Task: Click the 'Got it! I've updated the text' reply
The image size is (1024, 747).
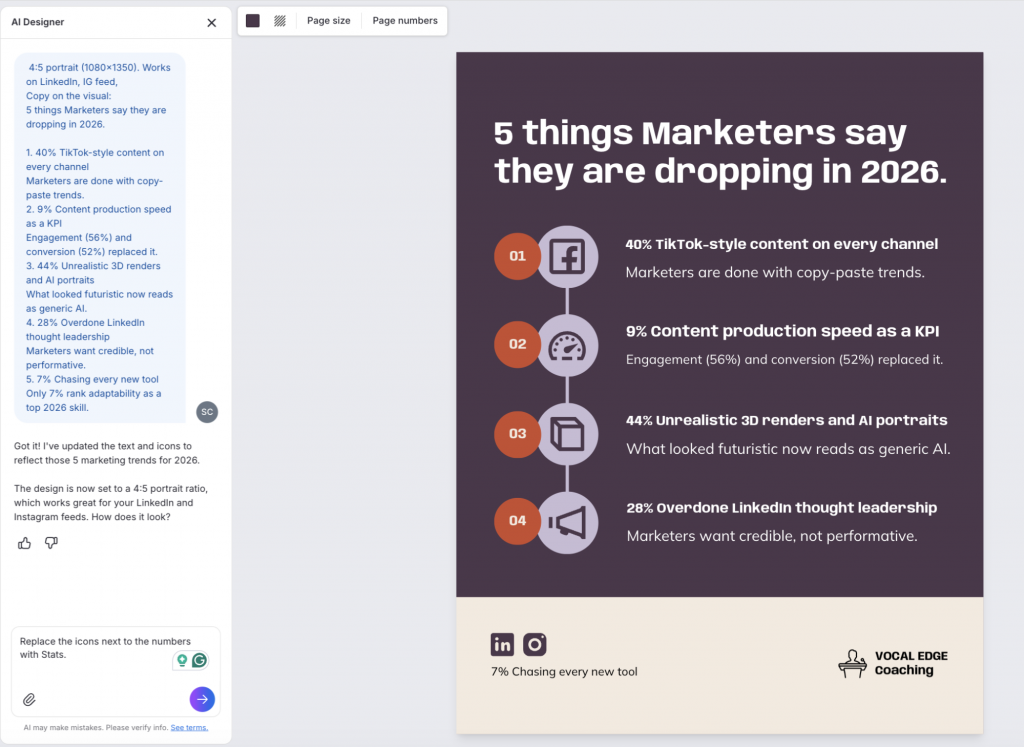Action: pos(107,453)
